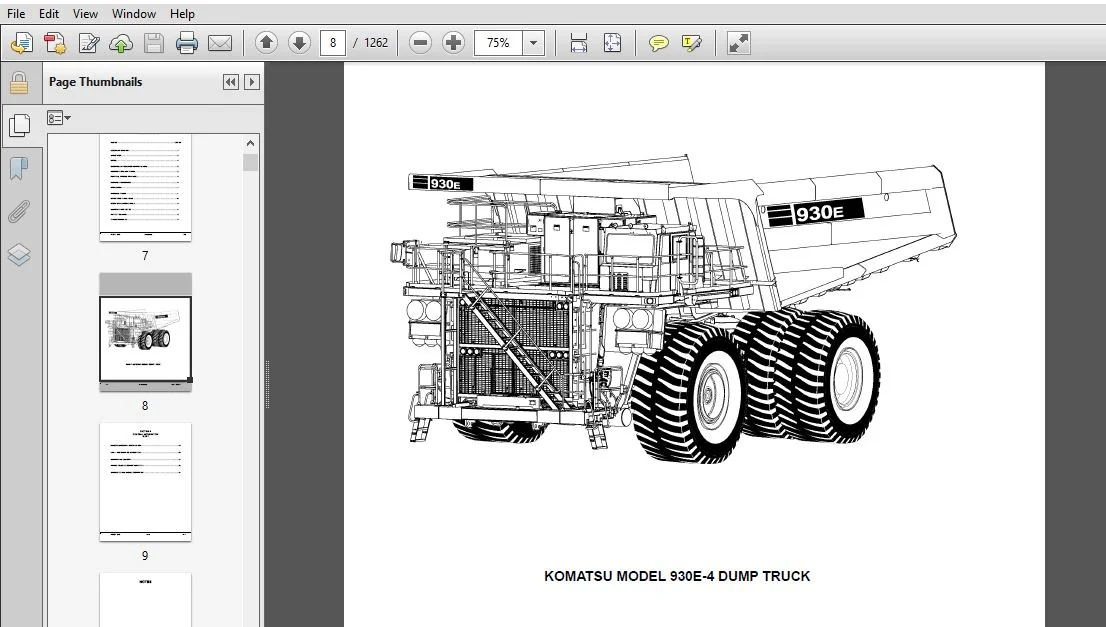
Task: Print the document with printer icon
Action: tap(187, 43)
